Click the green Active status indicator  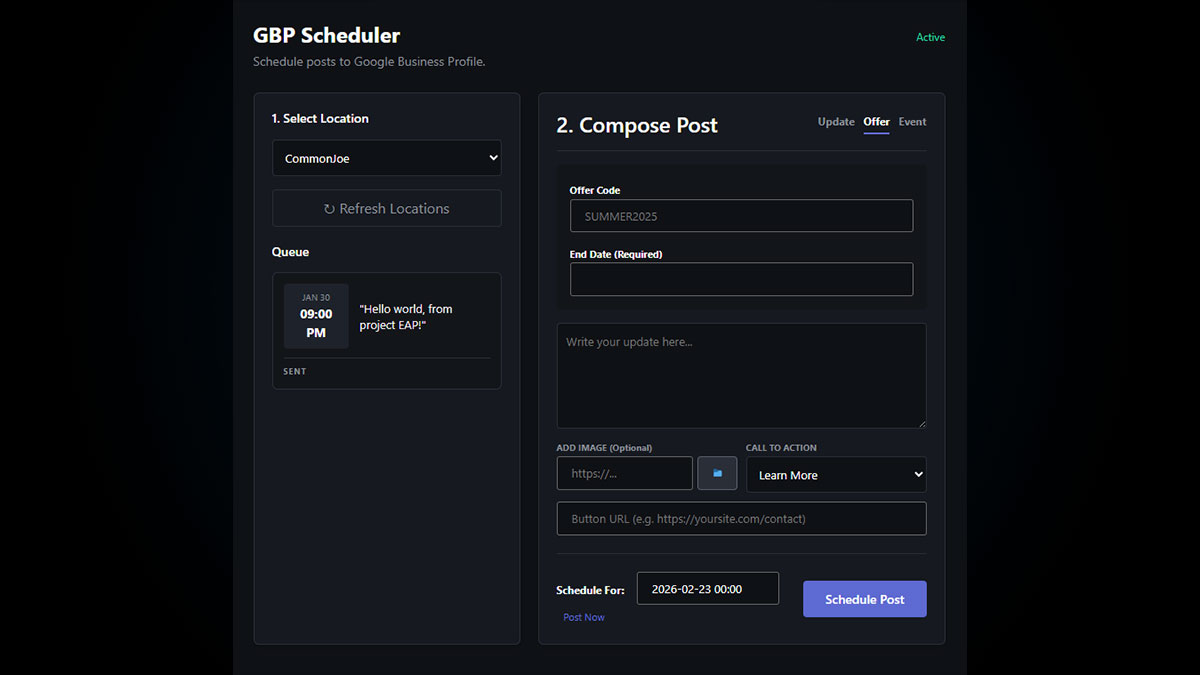tap(930, 38)
